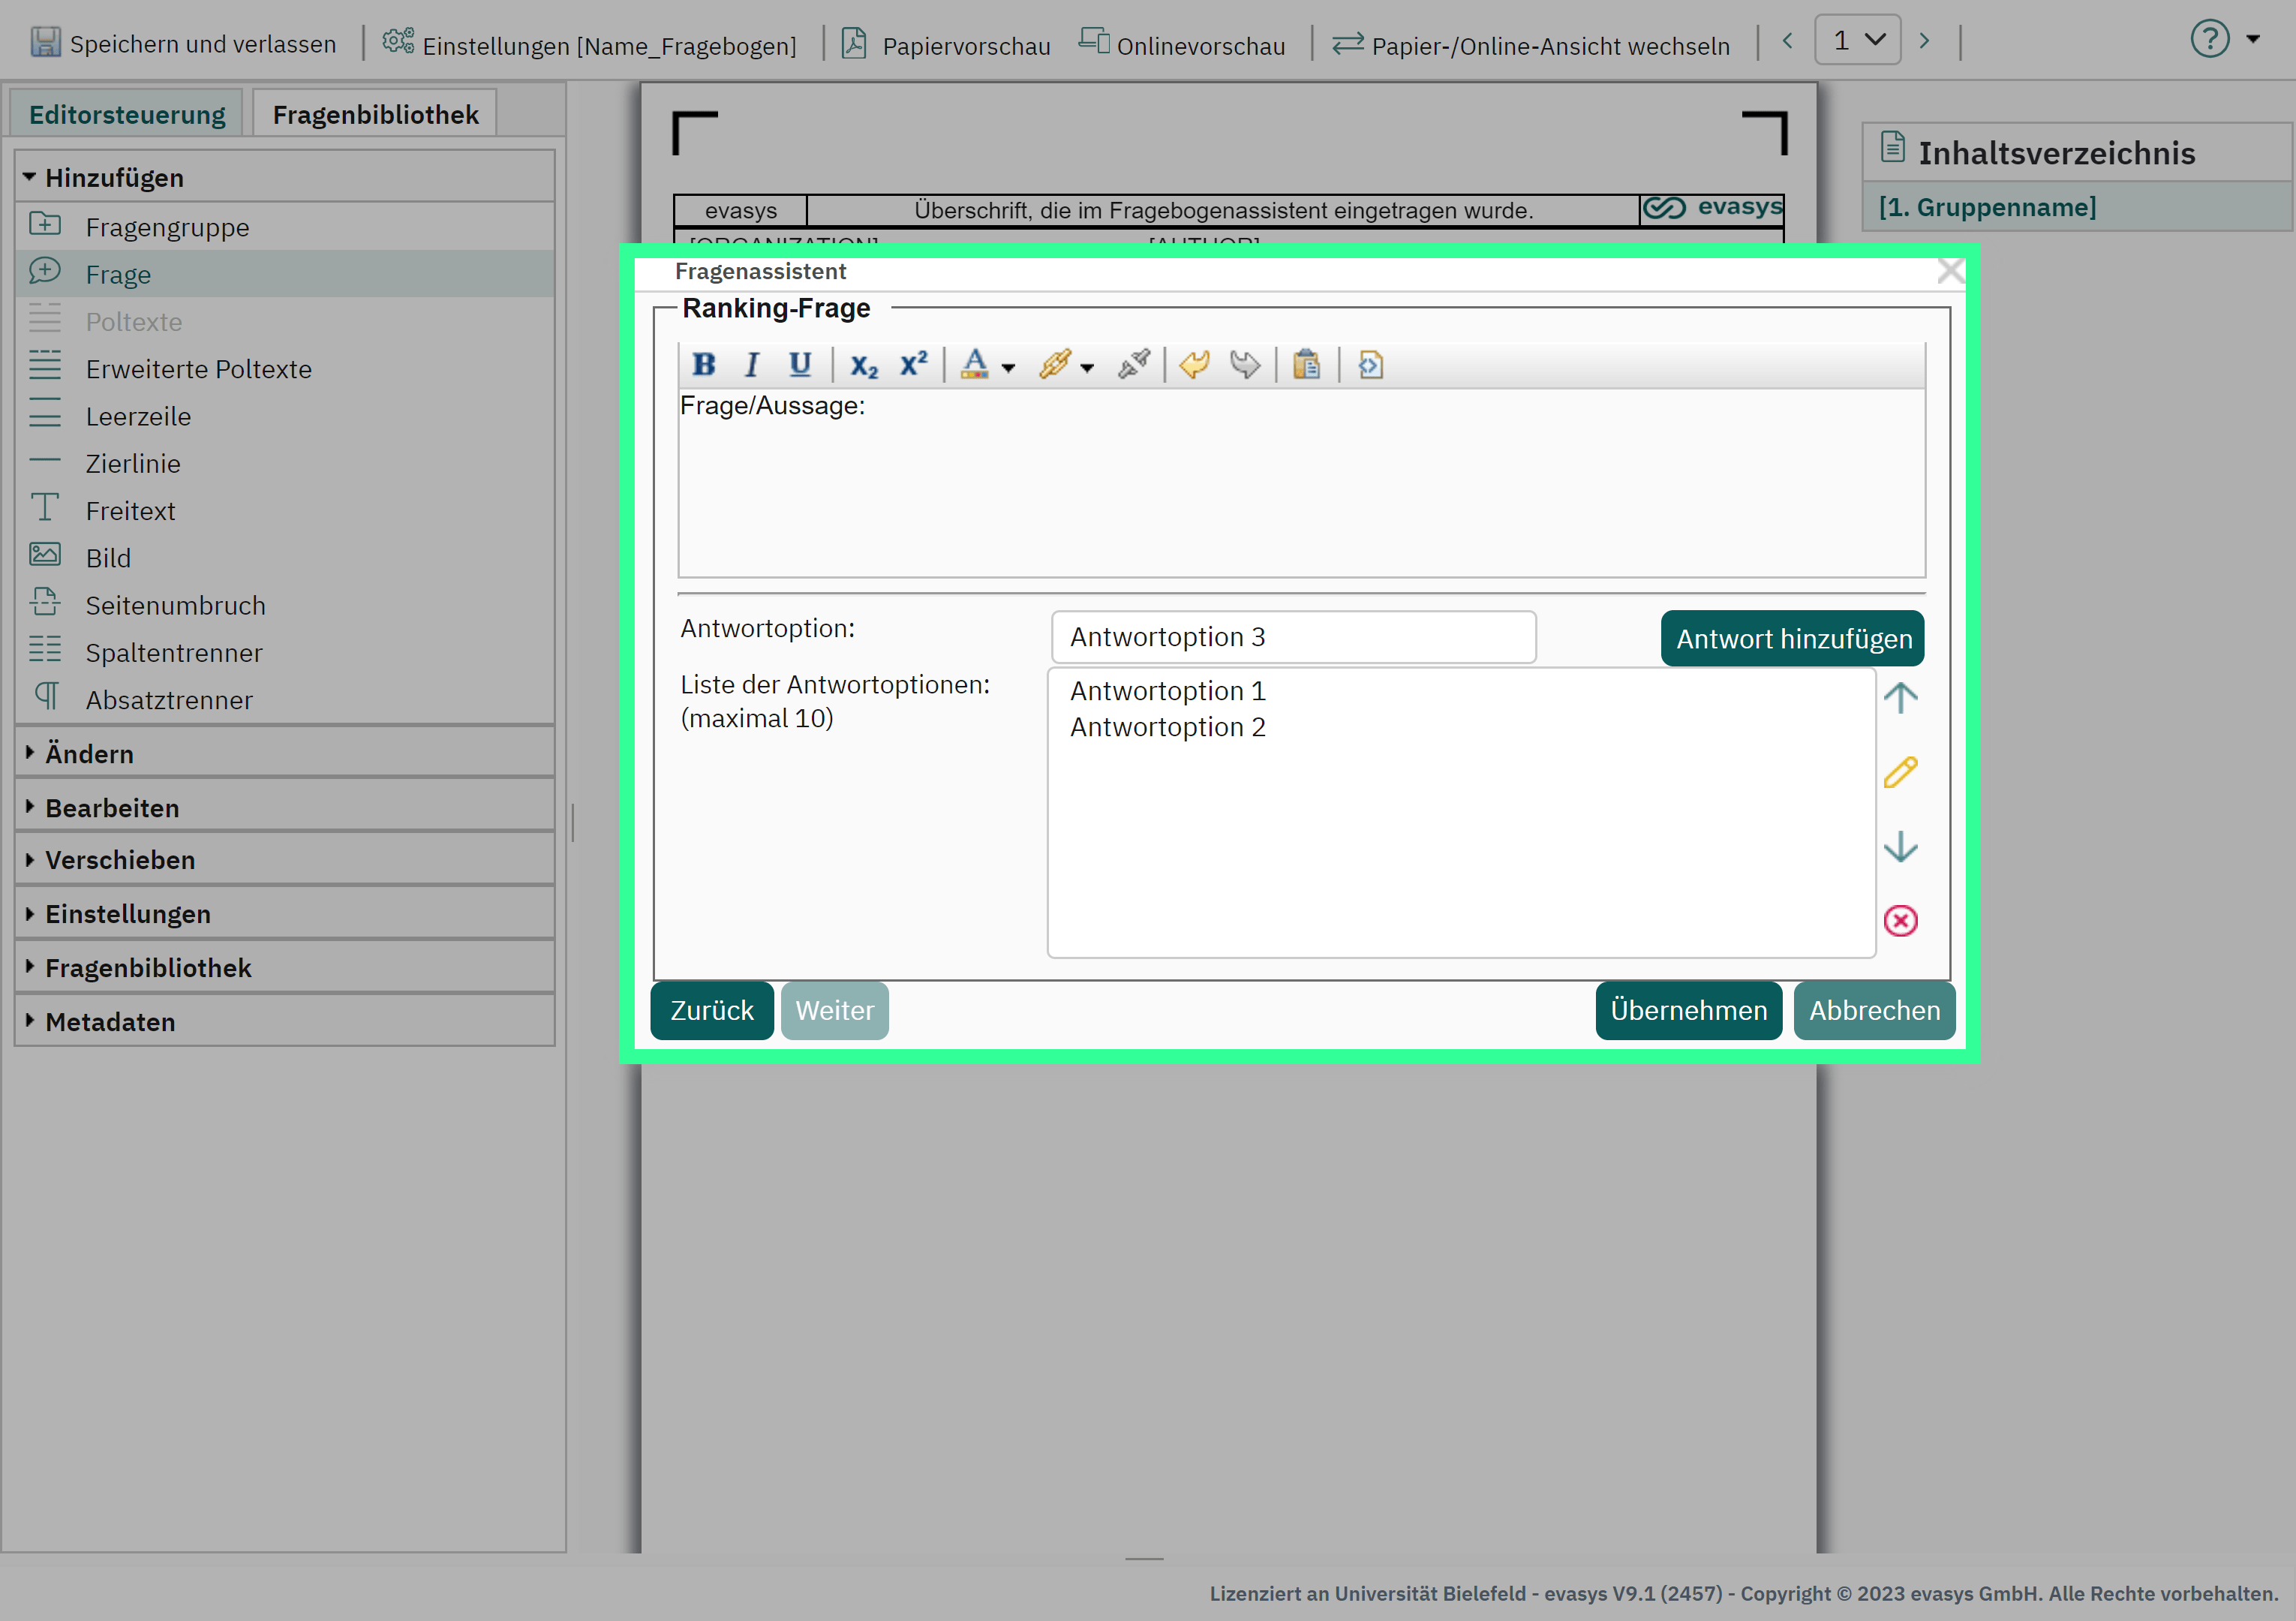Viewport: 2296px width, 1621px height.
Task: Delete the selected answer option
Action: [x=1900, y=920]
